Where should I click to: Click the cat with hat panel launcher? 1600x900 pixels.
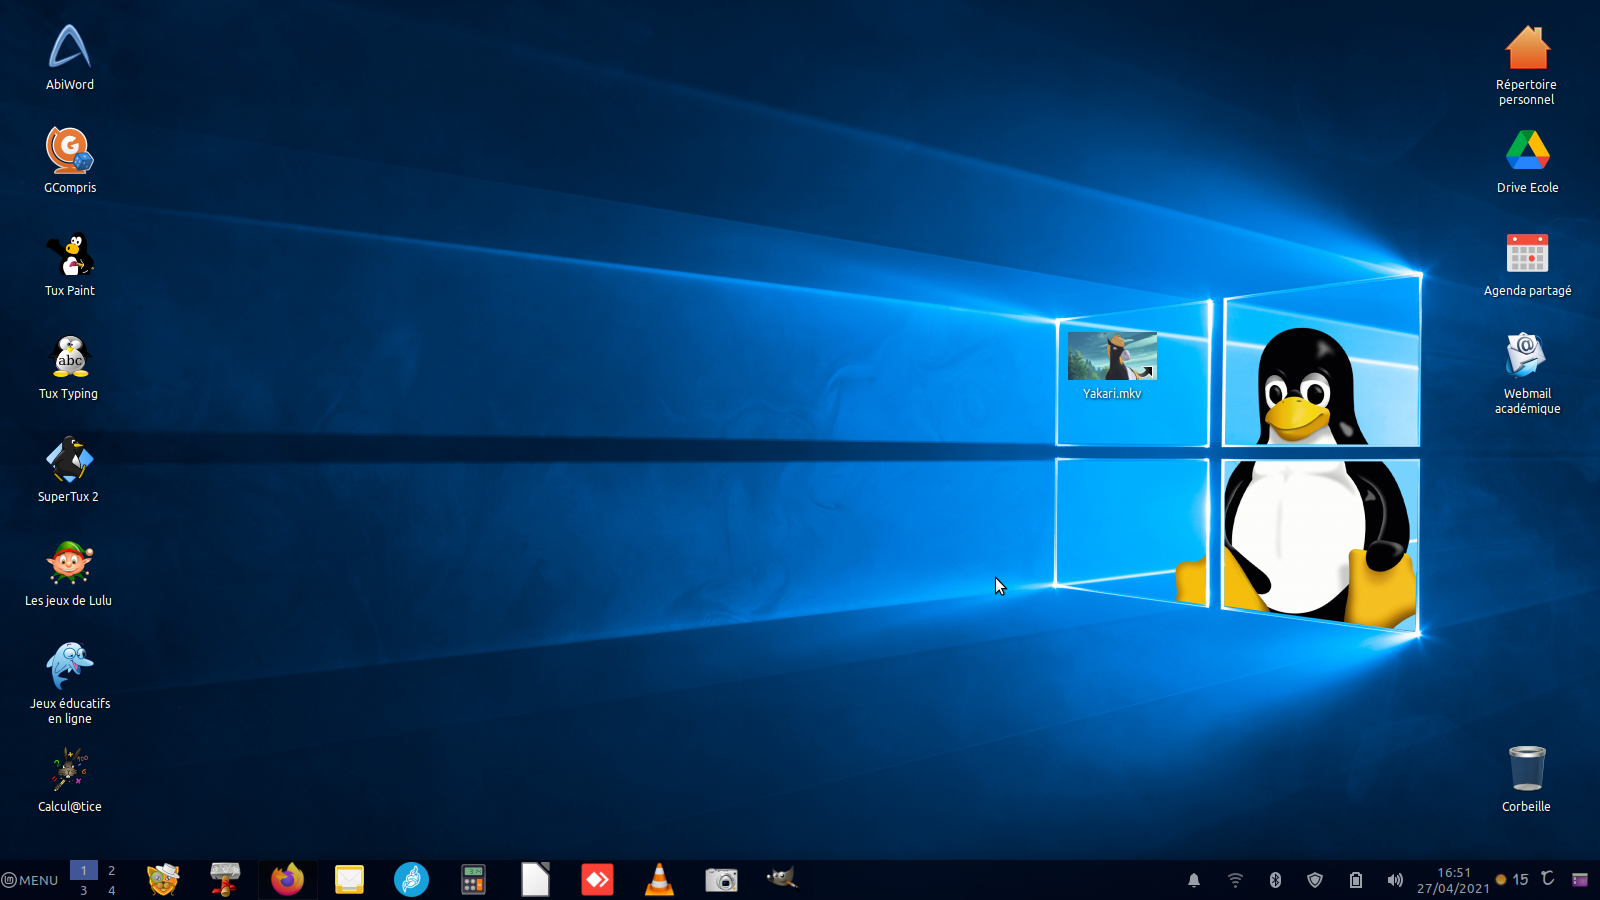point(163,880)
